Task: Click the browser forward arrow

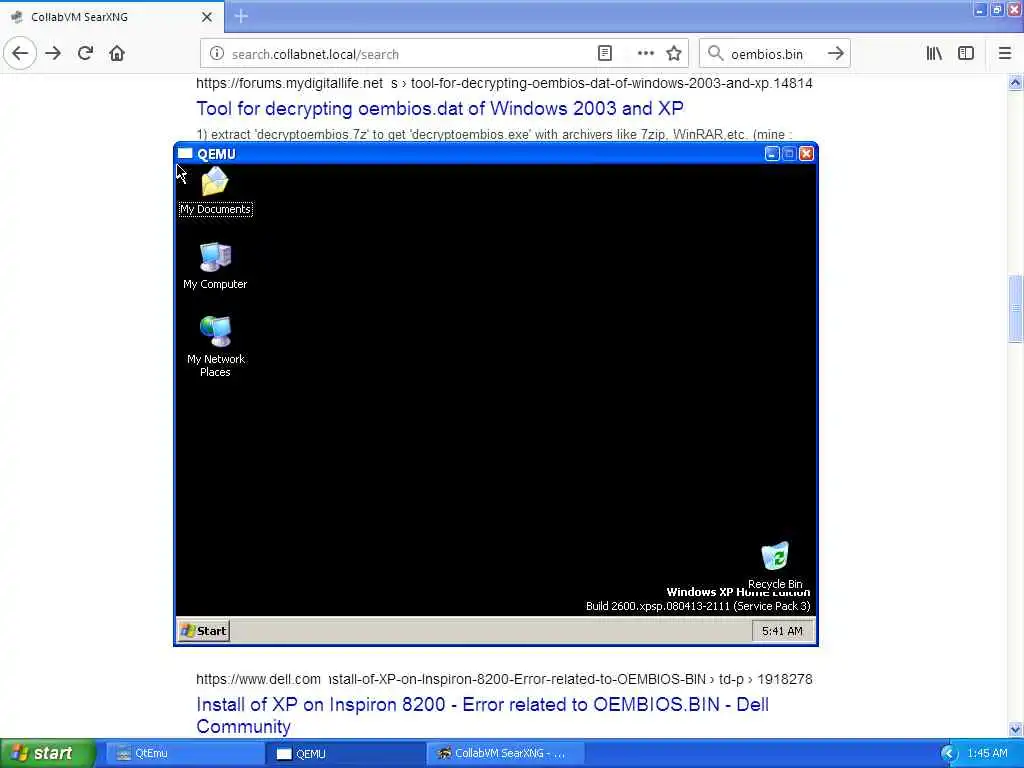Action: (53, 54)
